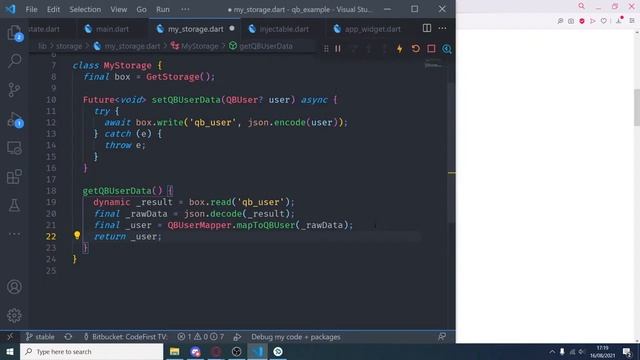Open the Selection menu
The image size is (640, 360).
click(x=85, y=9)
